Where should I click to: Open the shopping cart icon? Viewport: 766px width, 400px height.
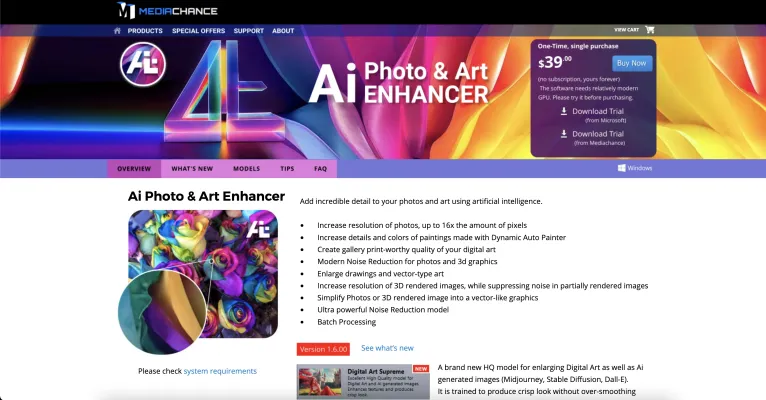[650, 30]
